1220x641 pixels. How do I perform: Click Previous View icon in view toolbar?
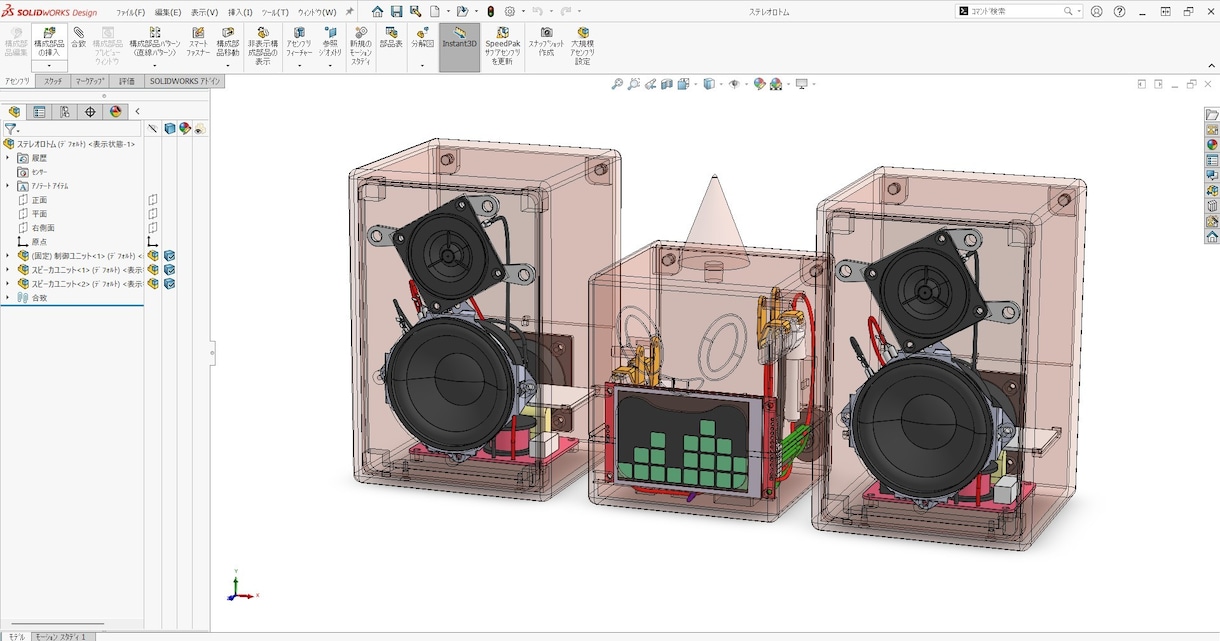point(650,84)
